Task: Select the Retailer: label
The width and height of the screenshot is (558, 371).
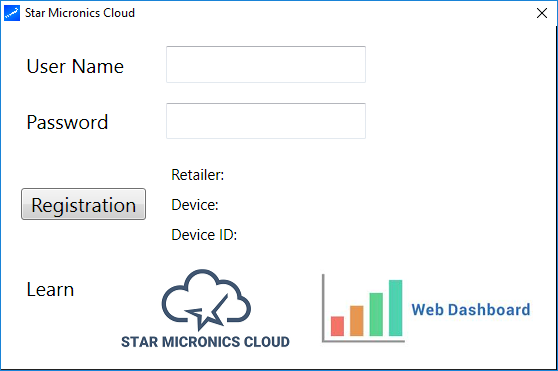Action: (198, 175)
